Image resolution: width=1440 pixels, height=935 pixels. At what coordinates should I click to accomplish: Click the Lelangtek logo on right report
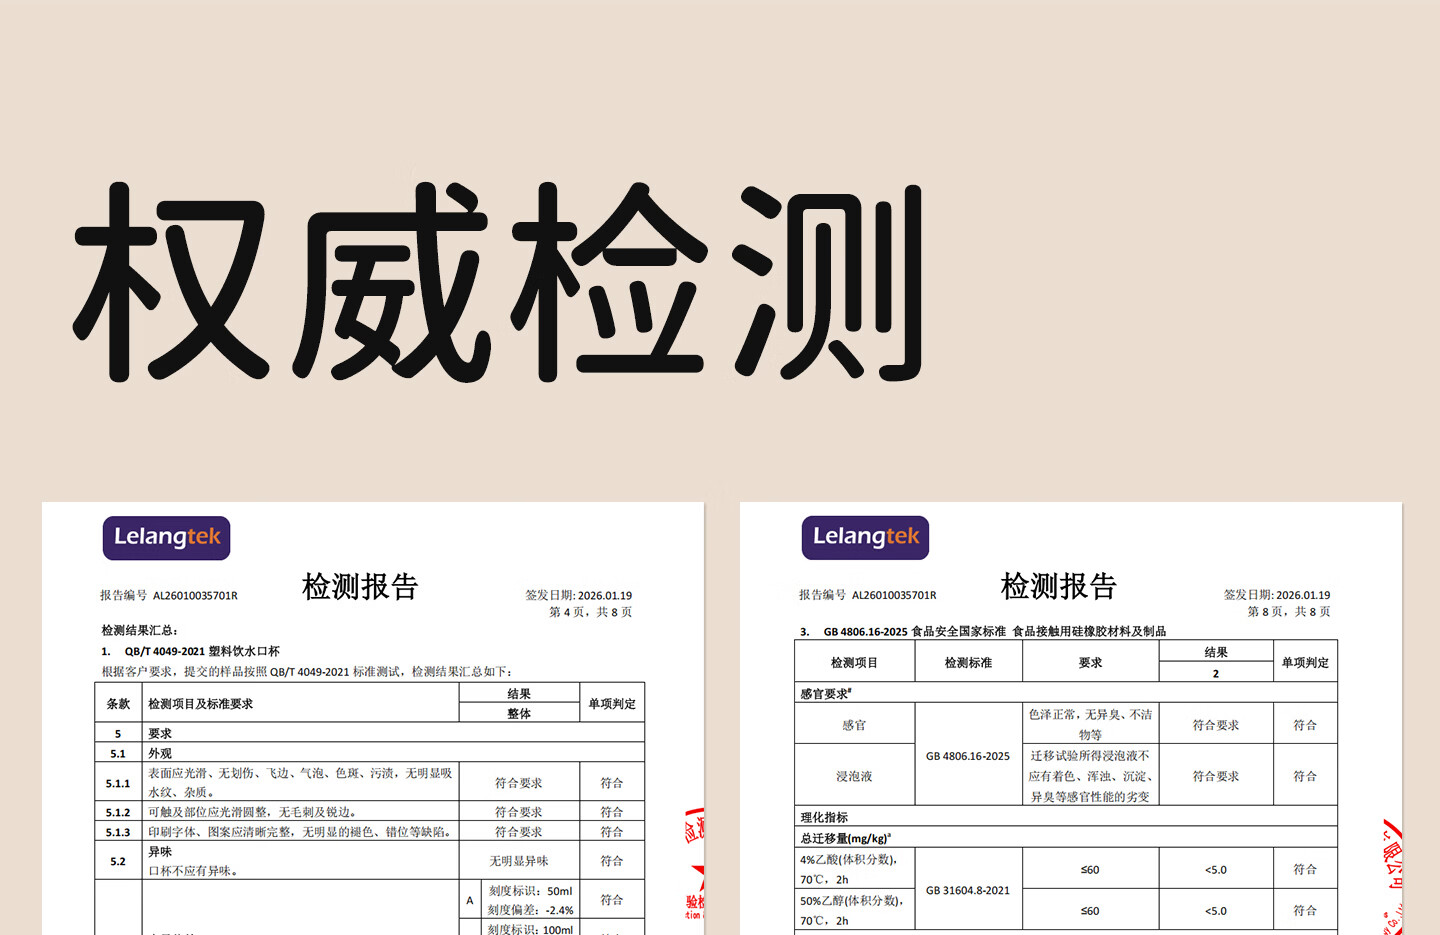[865, 538]
